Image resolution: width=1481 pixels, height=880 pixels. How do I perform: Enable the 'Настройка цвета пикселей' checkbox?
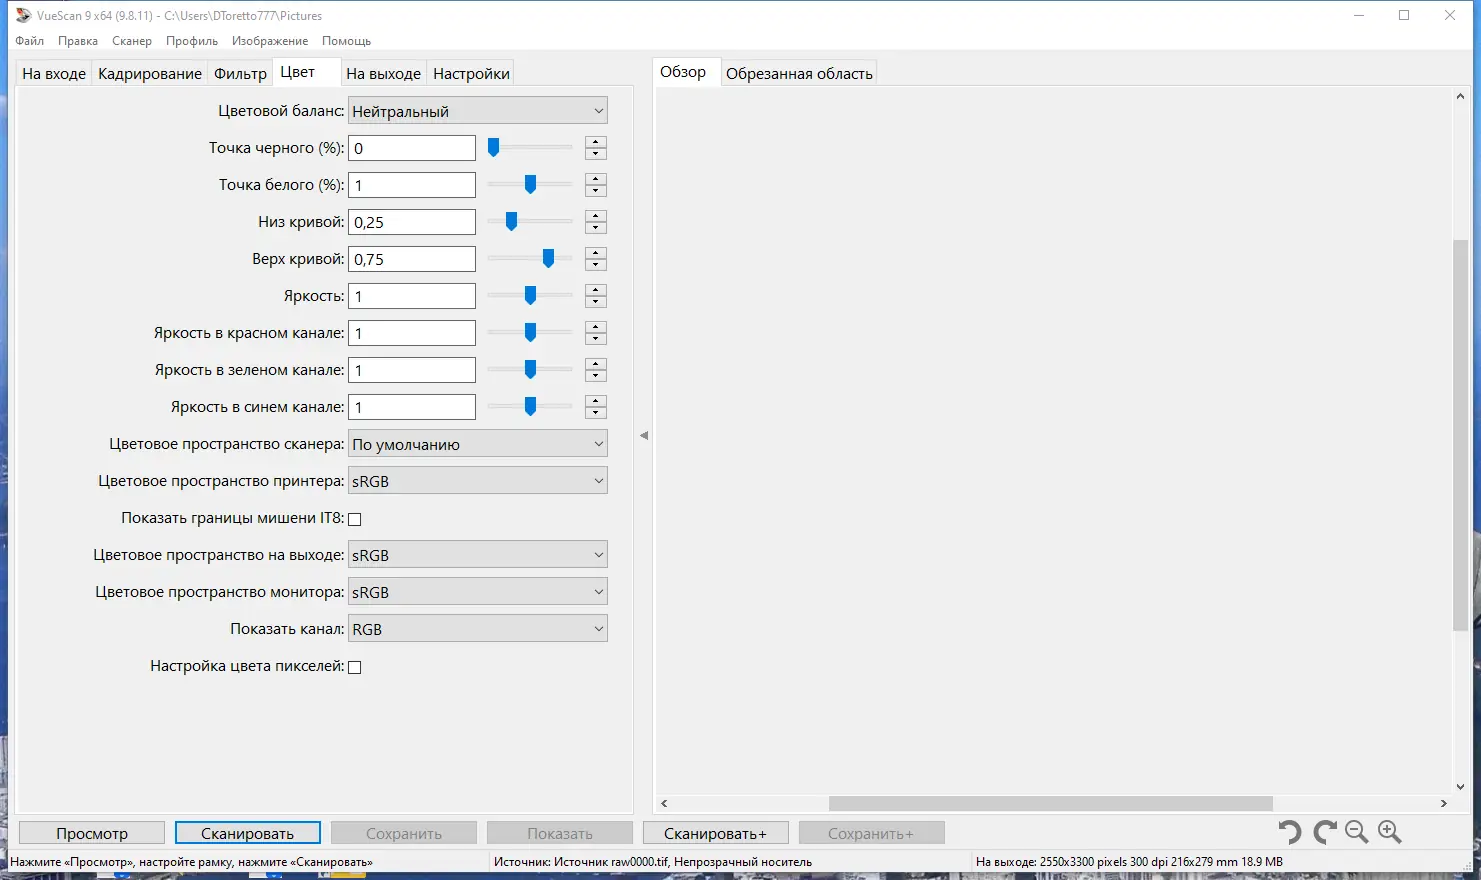354,667
